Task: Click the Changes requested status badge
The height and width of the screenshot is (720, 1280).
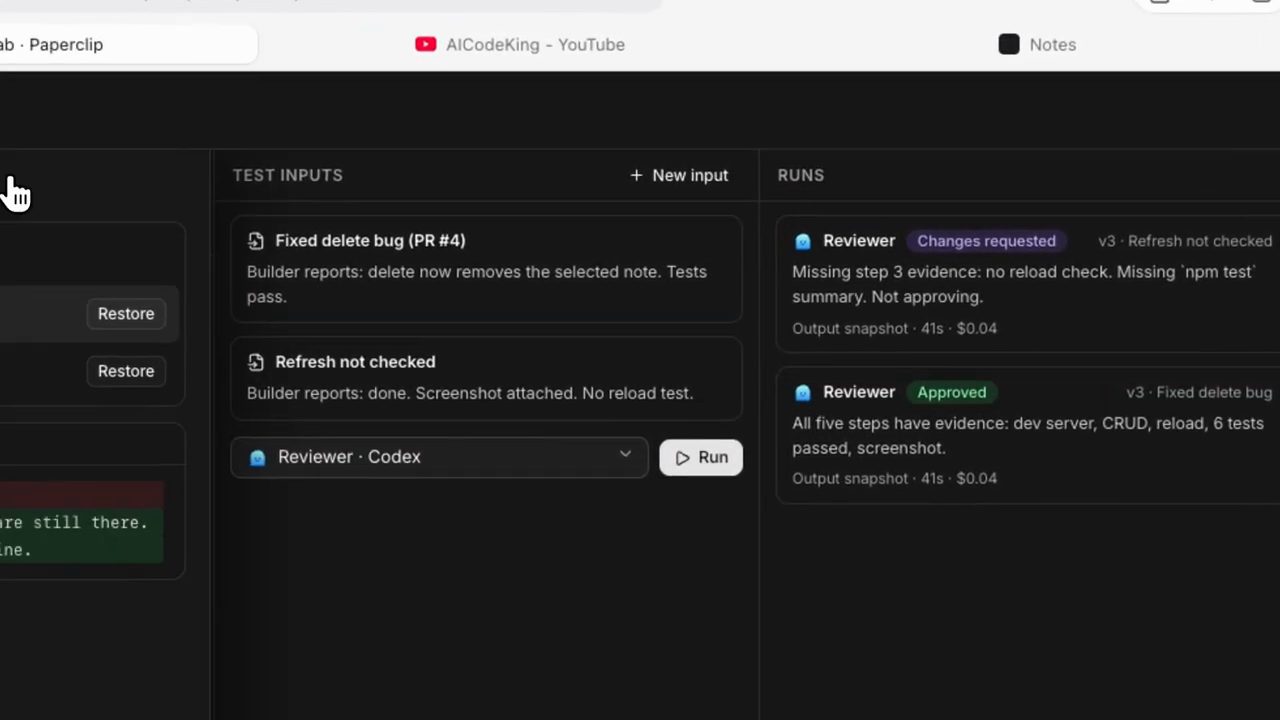Action: [x=986, y=241]
